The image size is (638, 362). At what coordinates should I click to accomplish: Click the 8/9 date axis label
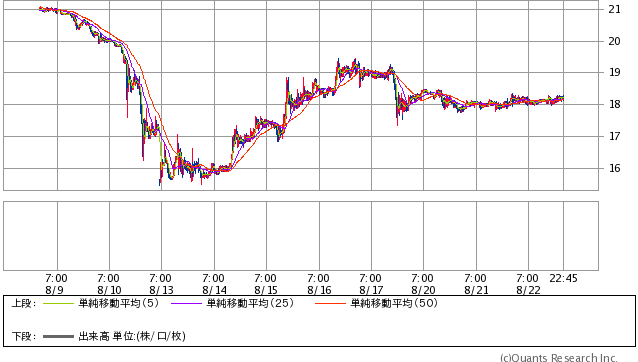coord(54,290)
